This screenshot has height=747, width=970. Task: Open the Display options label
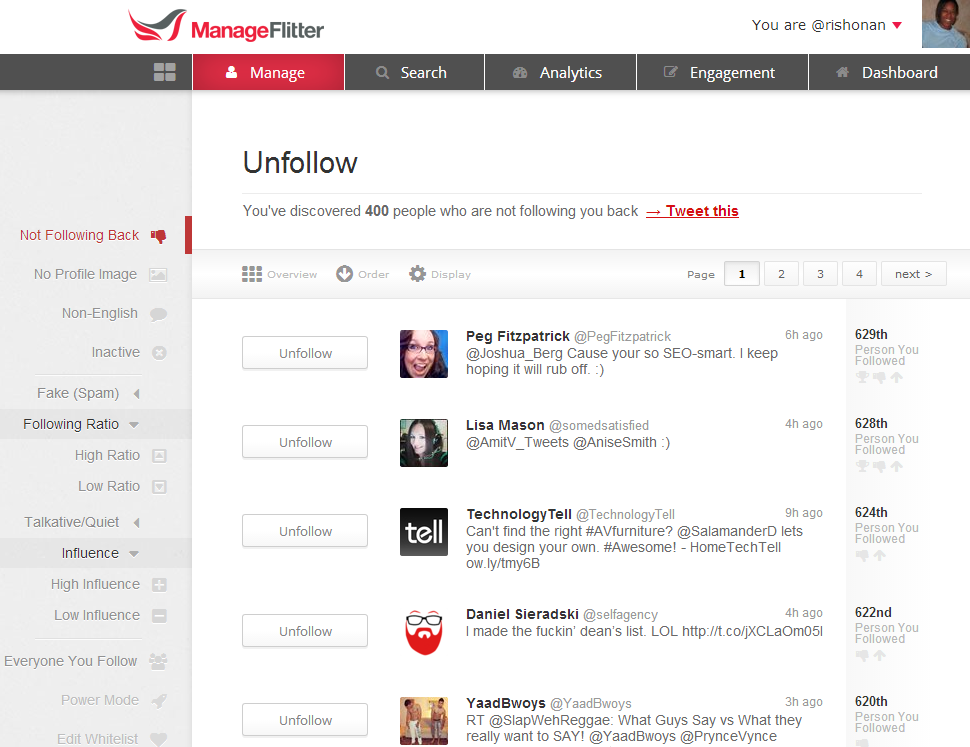[451, 274]
